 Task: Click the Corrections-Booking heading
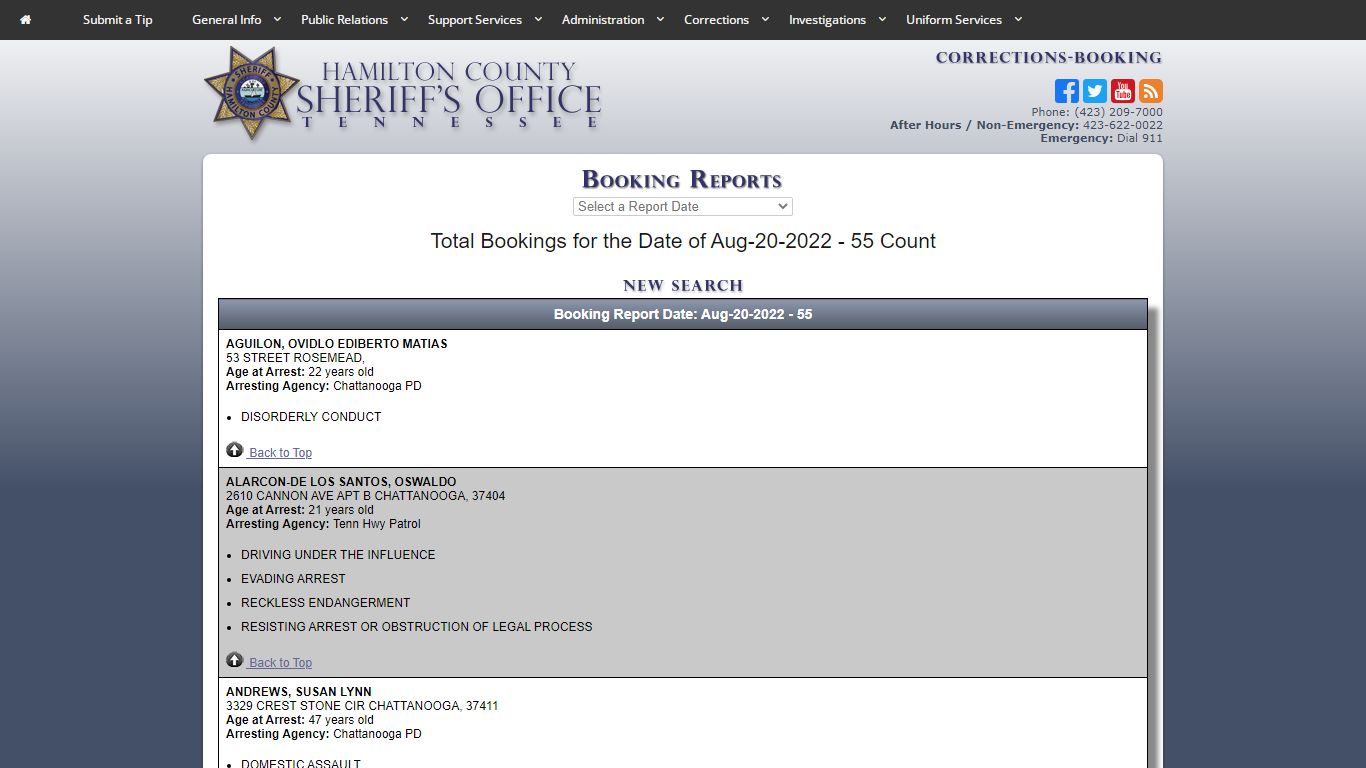1049,58
